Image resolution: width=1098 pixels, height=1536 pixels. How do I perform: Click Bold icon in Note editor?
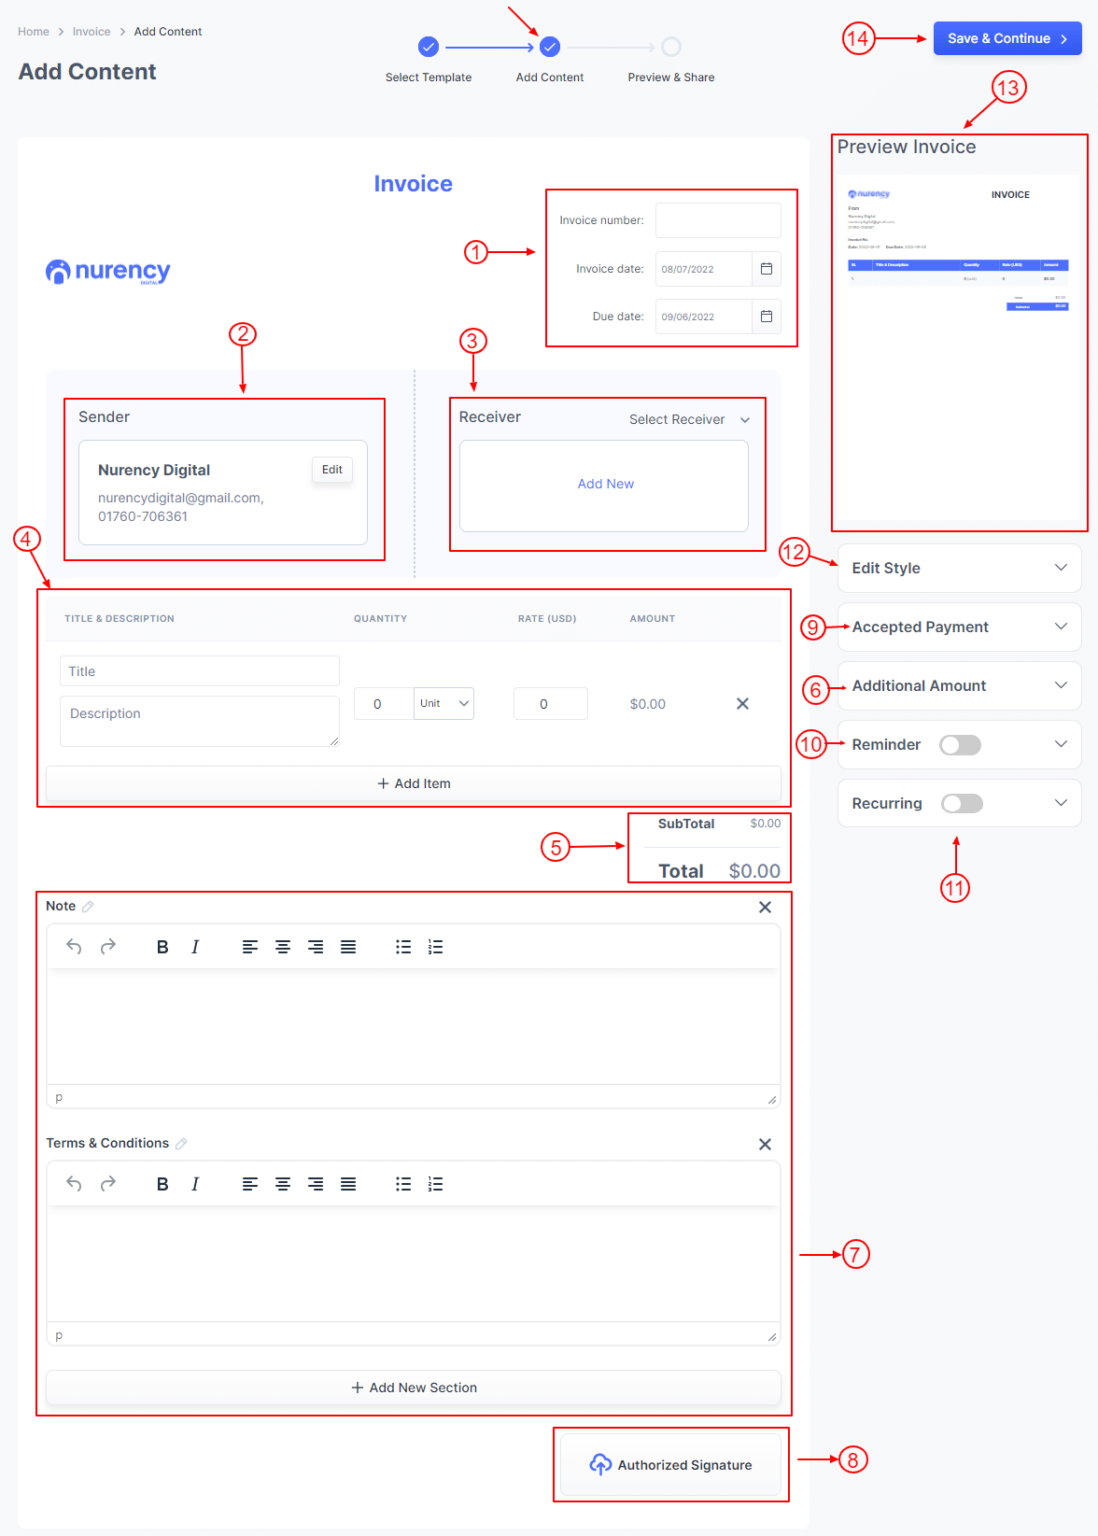click(162, 947)
